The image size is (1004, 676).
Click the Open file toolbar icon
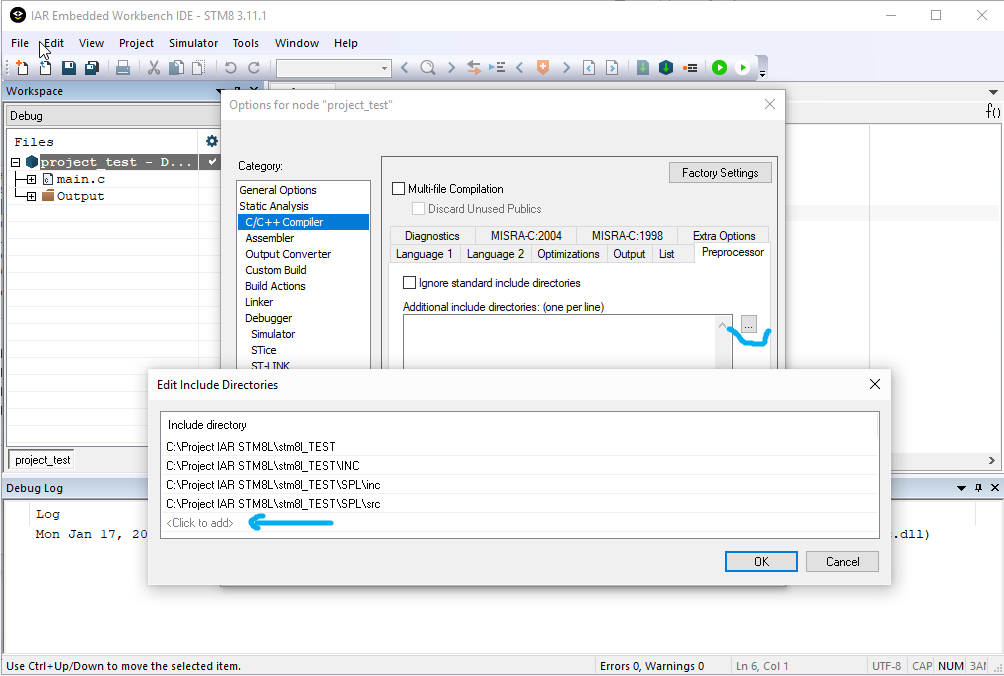coord(45,67)
